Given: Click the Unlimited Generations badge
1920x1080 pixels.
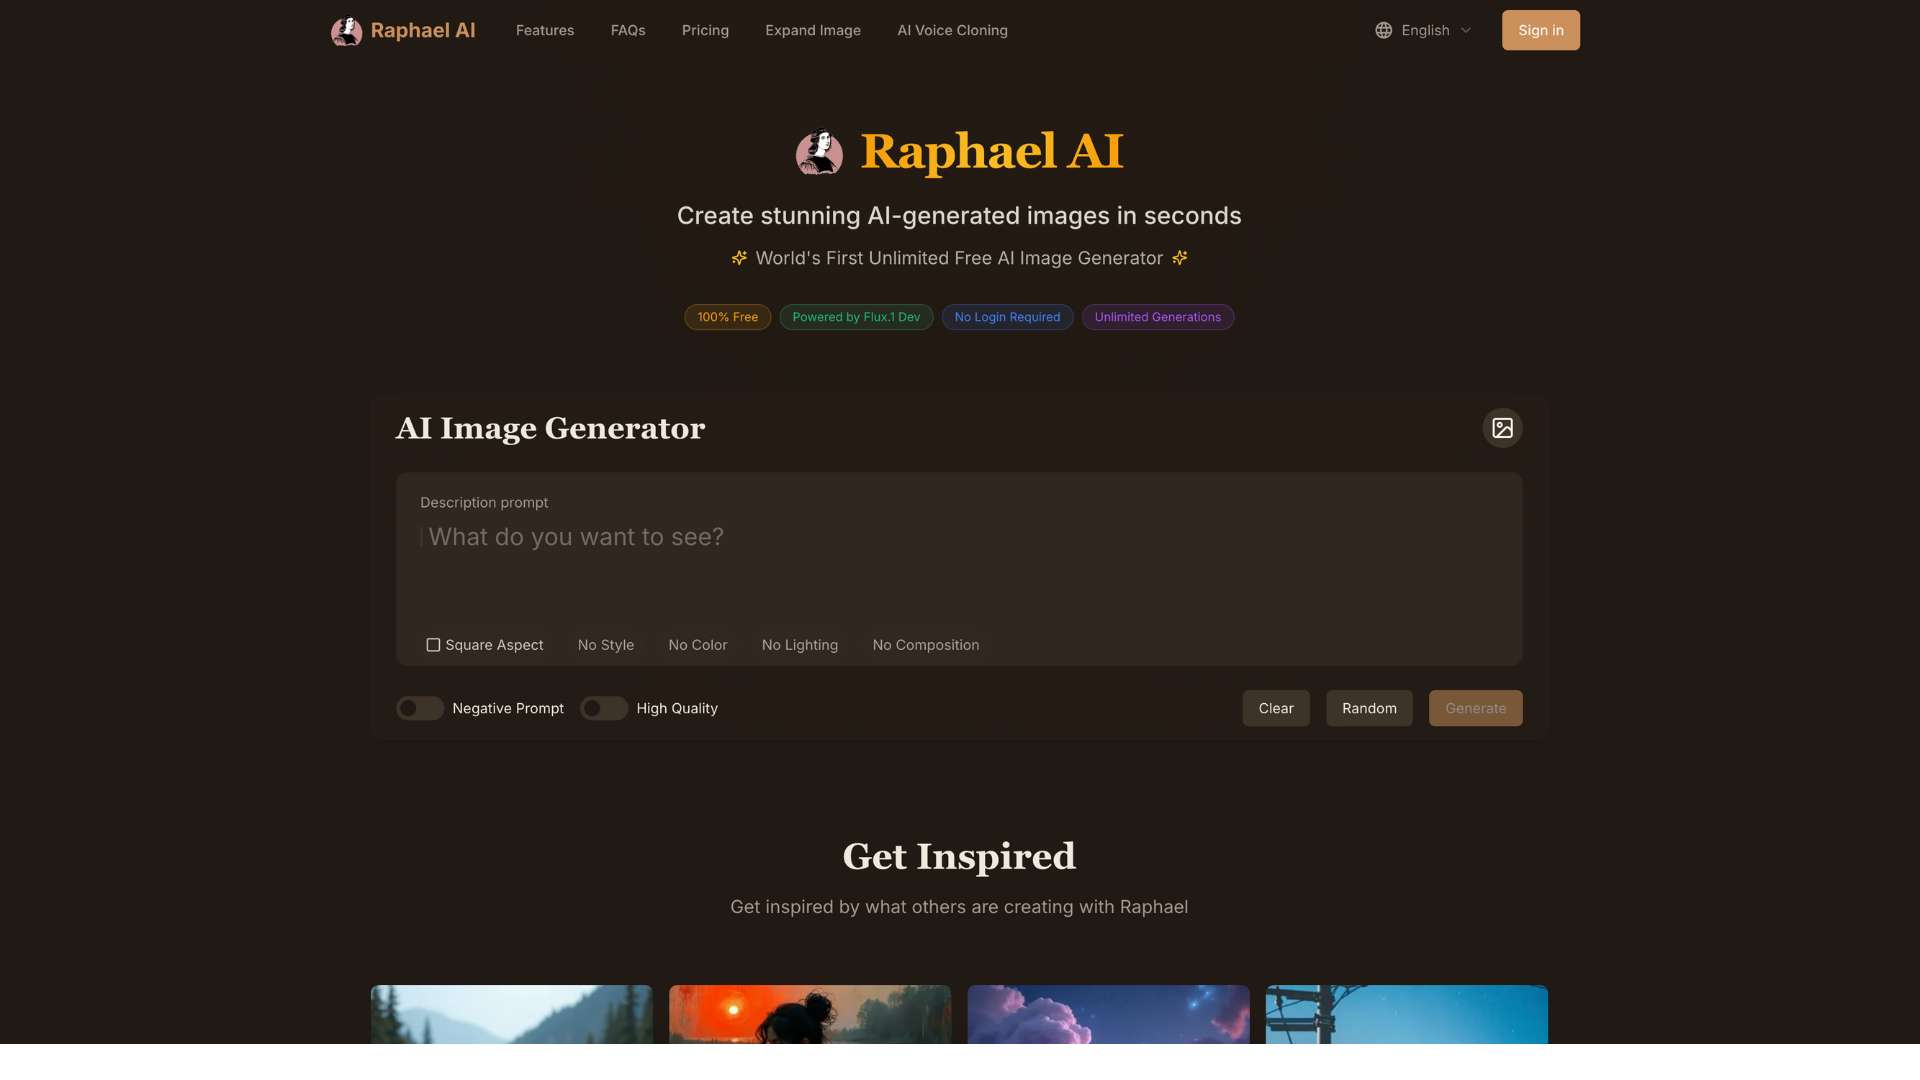Looking at the screenshot, I should (x=1158, y=317).
